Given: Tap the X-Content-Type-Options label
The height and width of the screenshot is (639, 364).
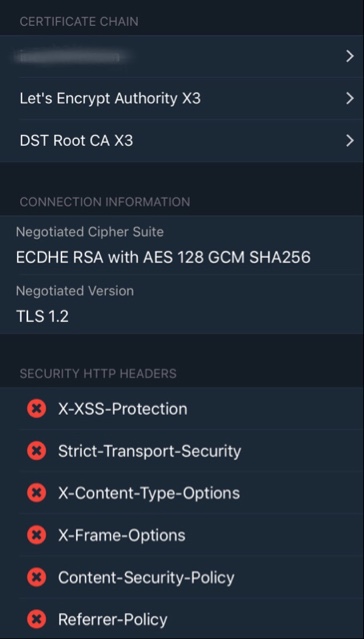Looking at the screenshot, I should click(x=149, y=493).
